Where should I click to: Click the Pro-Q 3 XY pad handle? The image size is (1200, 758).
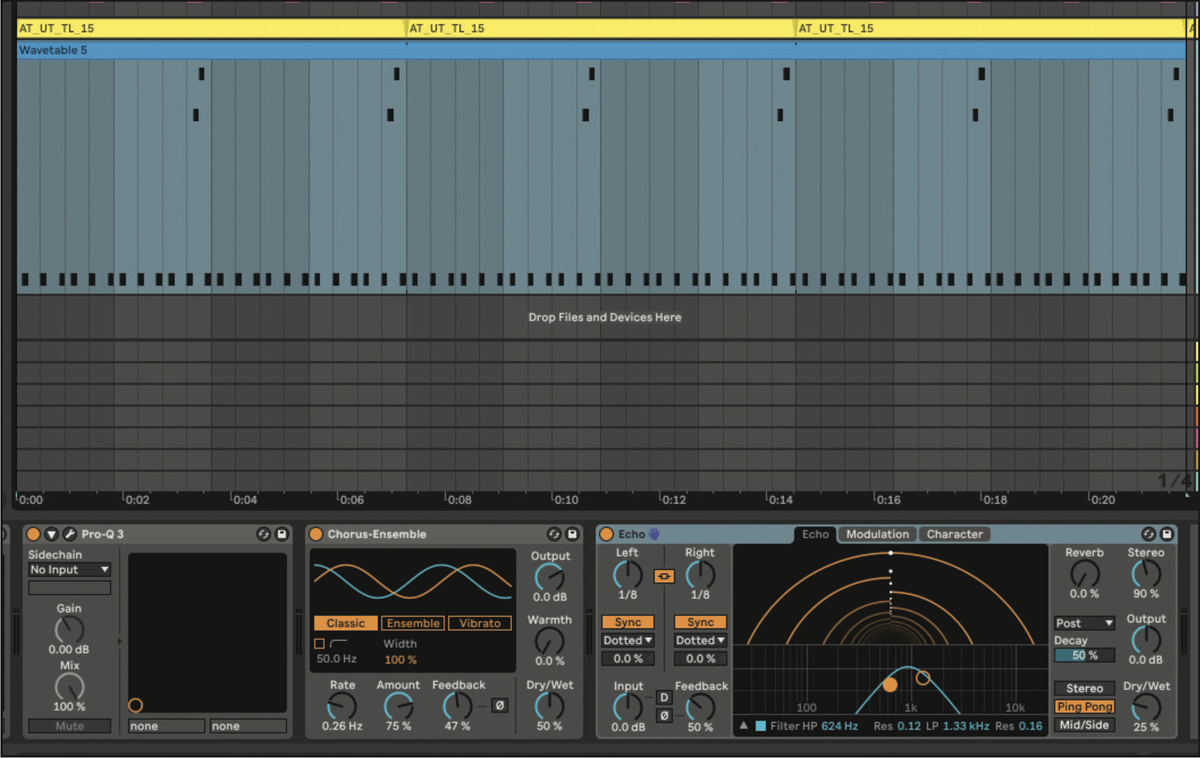coord(136,705)
